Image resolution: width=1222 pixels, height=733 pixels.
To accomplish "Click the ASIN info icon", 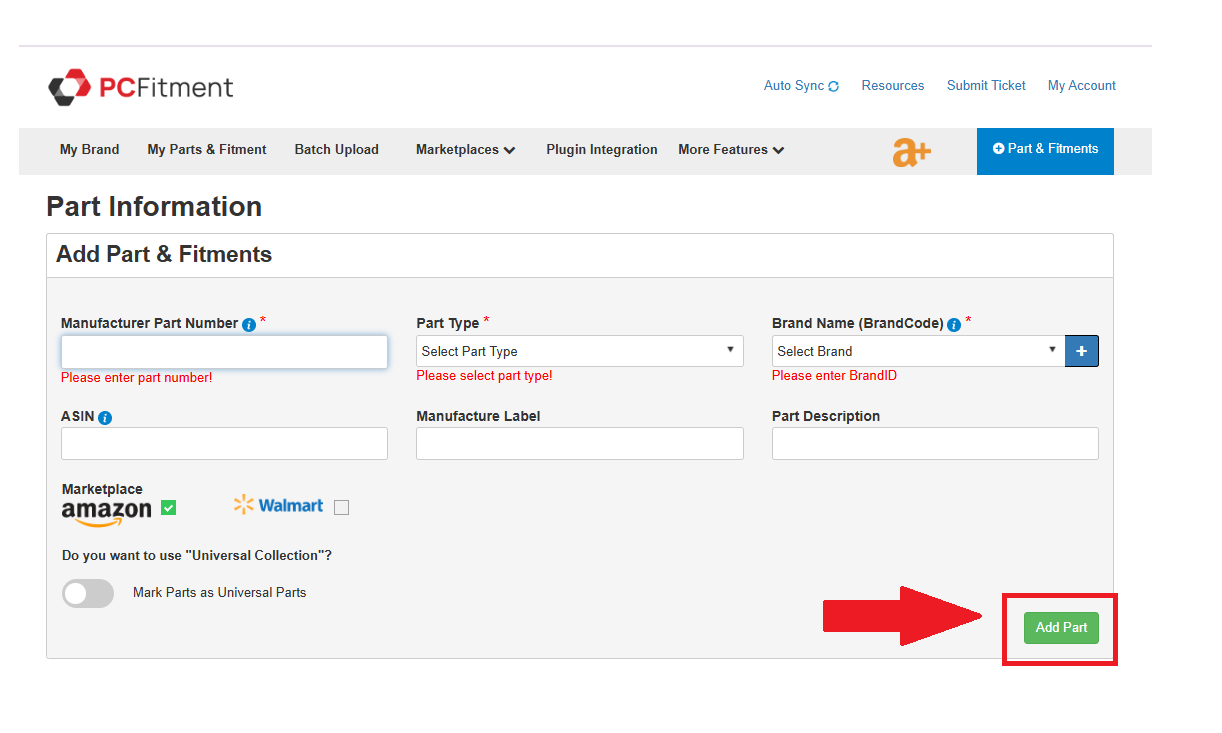I will (x=105, y=418).
